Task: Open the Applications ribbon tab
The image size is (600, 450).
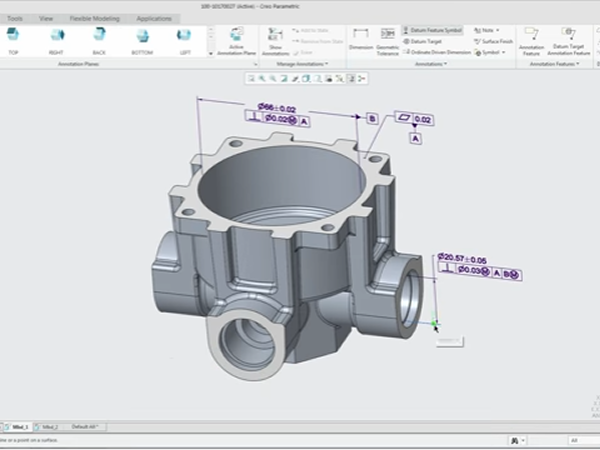Action: click(153, 18)
